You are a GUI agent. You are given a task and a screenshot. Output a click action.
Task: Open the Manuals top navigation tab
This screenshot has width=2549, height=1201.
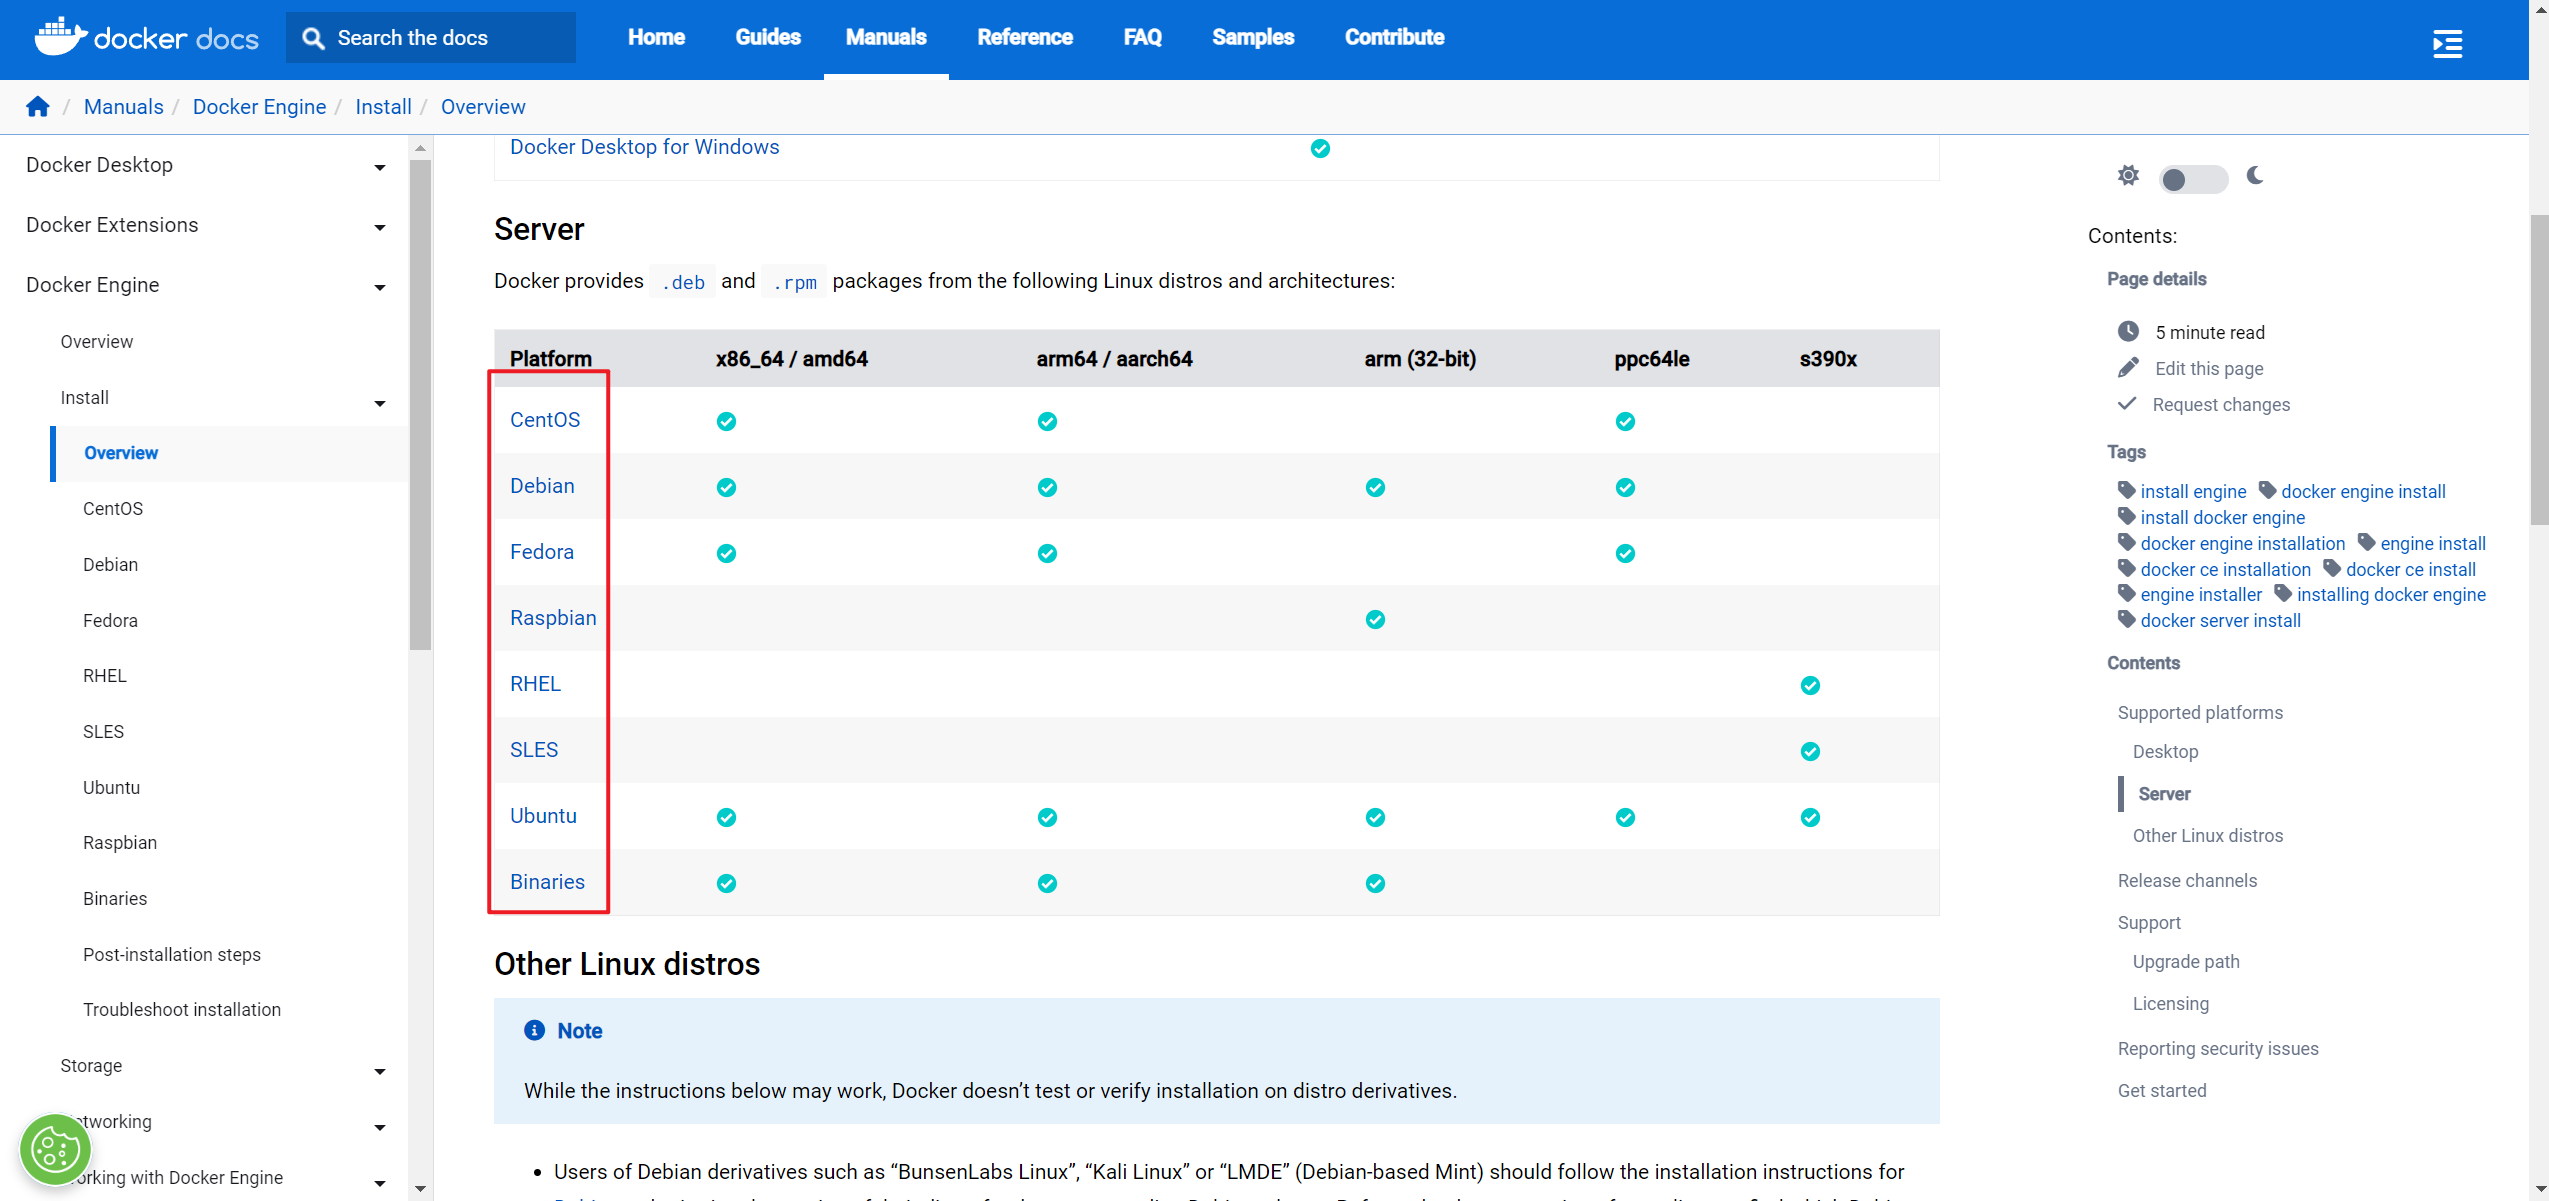(x=886, y=37)
